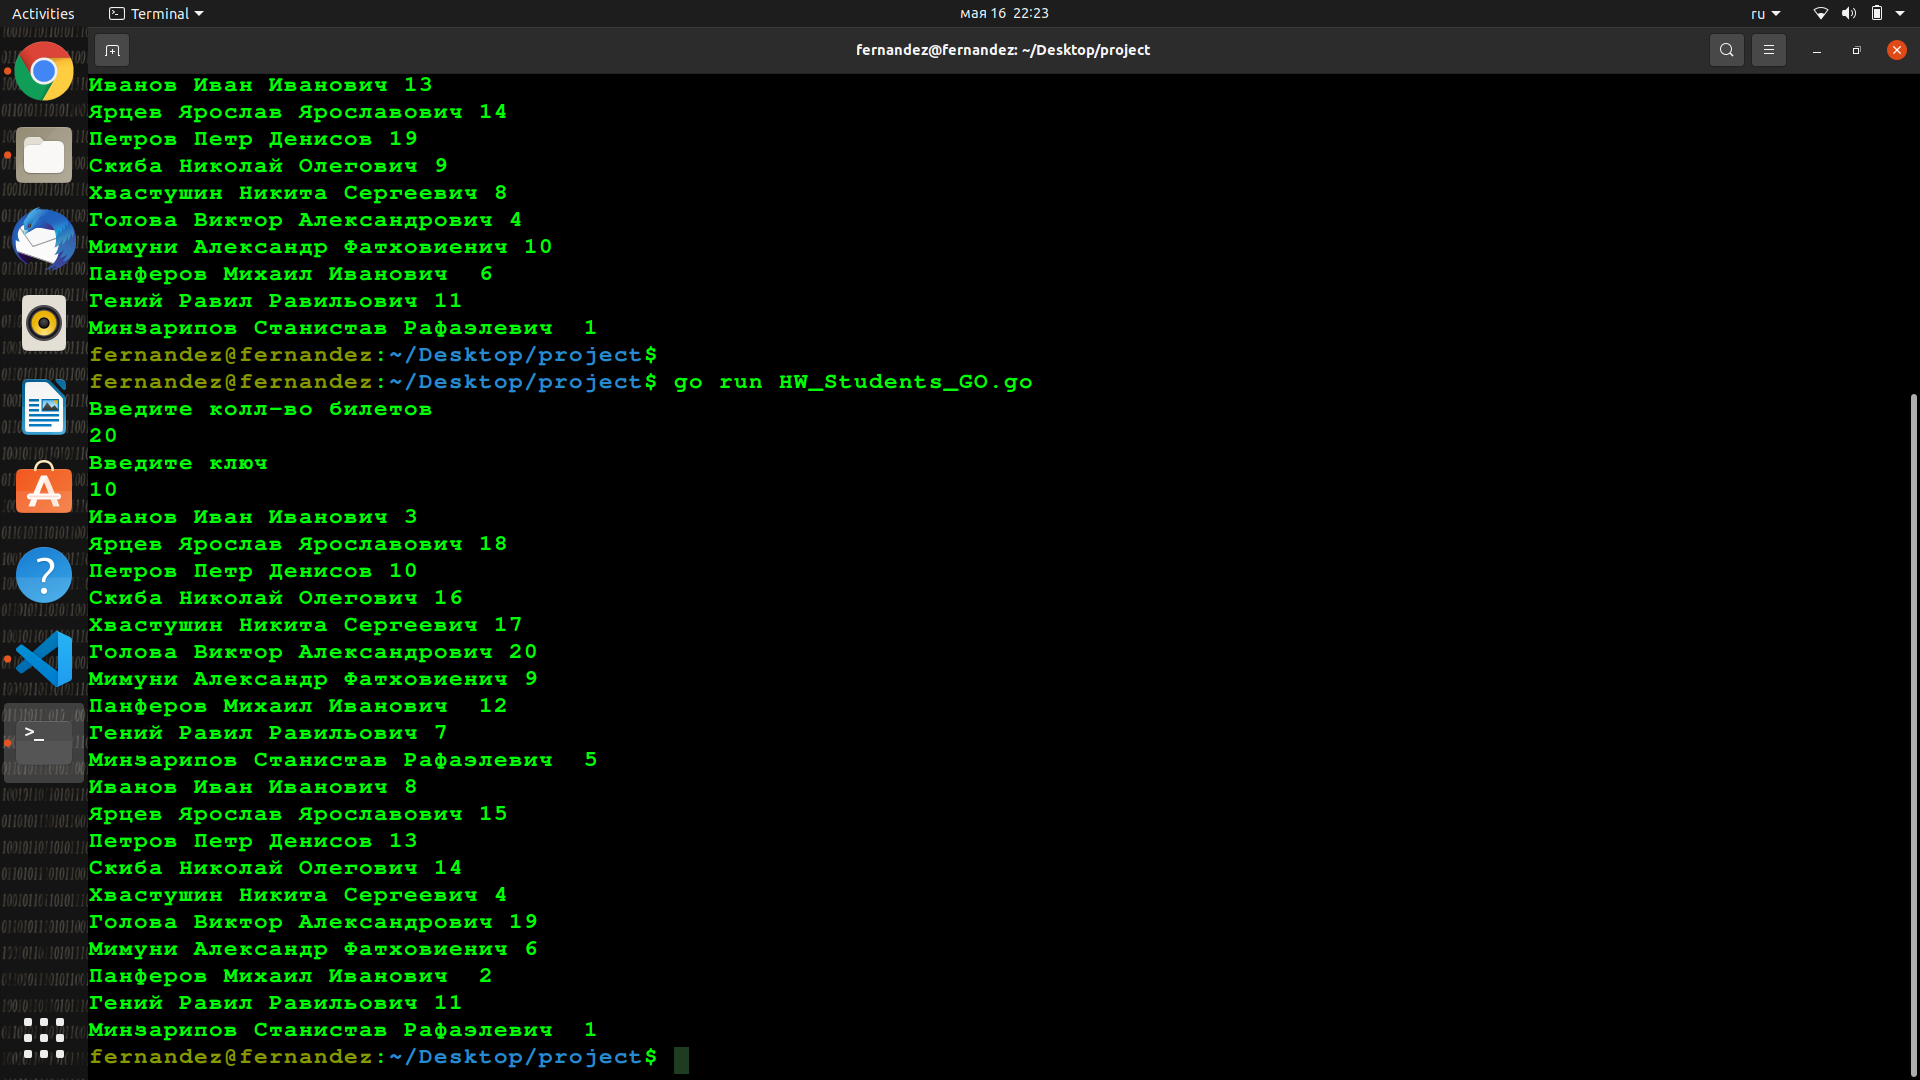Open the Help application from the dock
1920x1080 pixels.
tap(43, 575)
